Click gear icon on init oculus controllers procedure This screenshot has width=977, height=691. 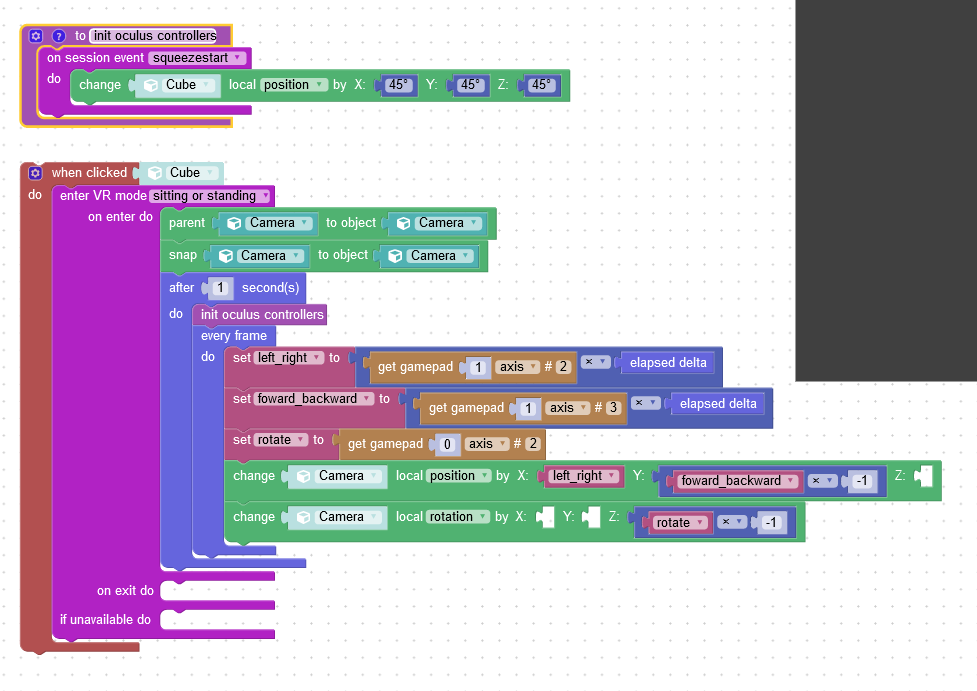tap(36, 36)
